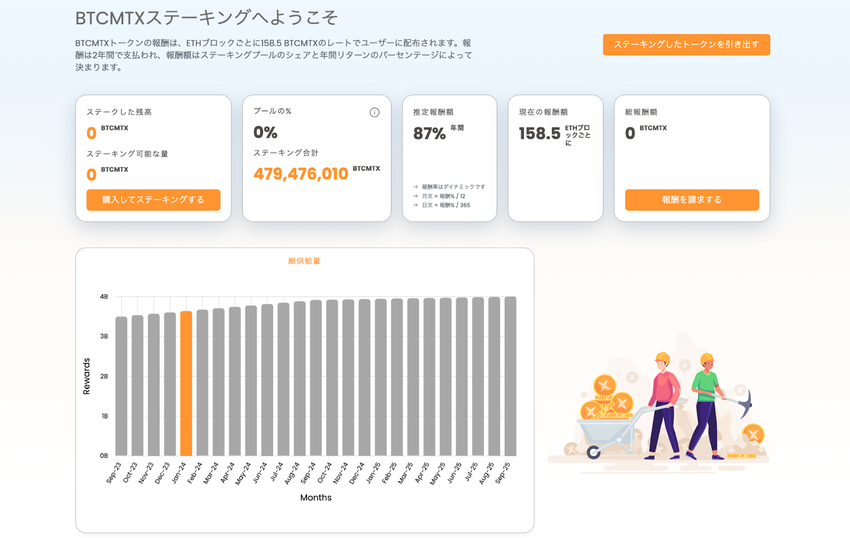Image resolution: width=850 pixels, height=538 pixels.
Task: Click the info icon in pool percentage card
Action: (374, 112)
